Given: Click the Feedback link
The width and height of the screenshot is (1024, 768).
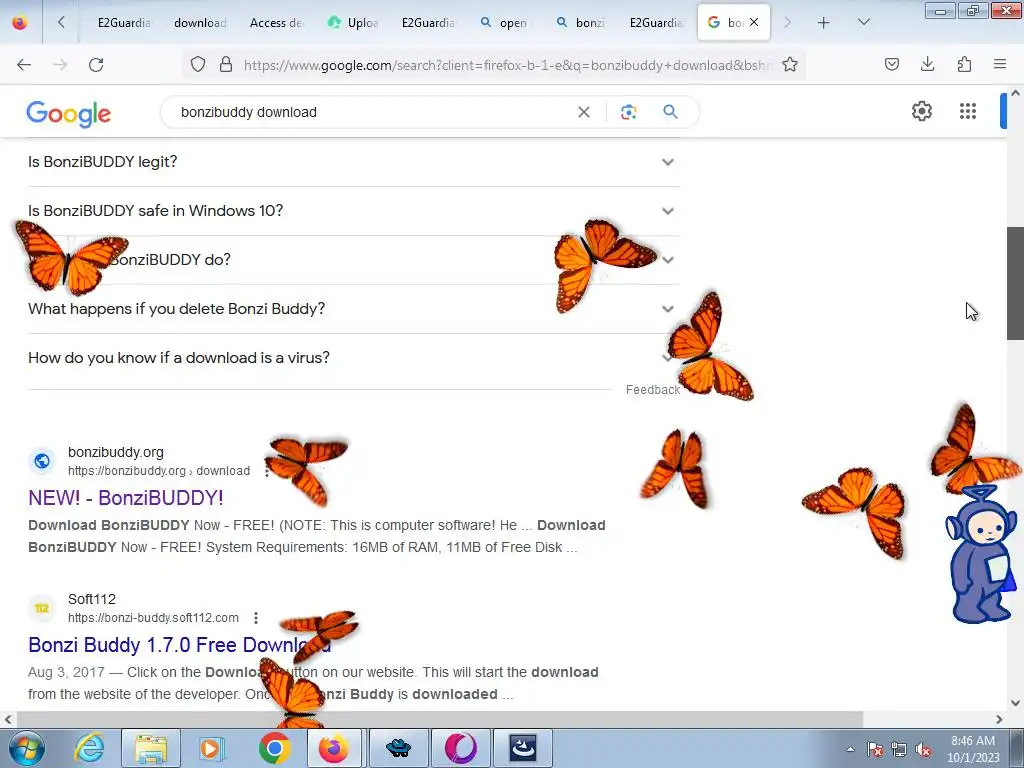Looking at the screenshot, I should (x=652, y=390).
